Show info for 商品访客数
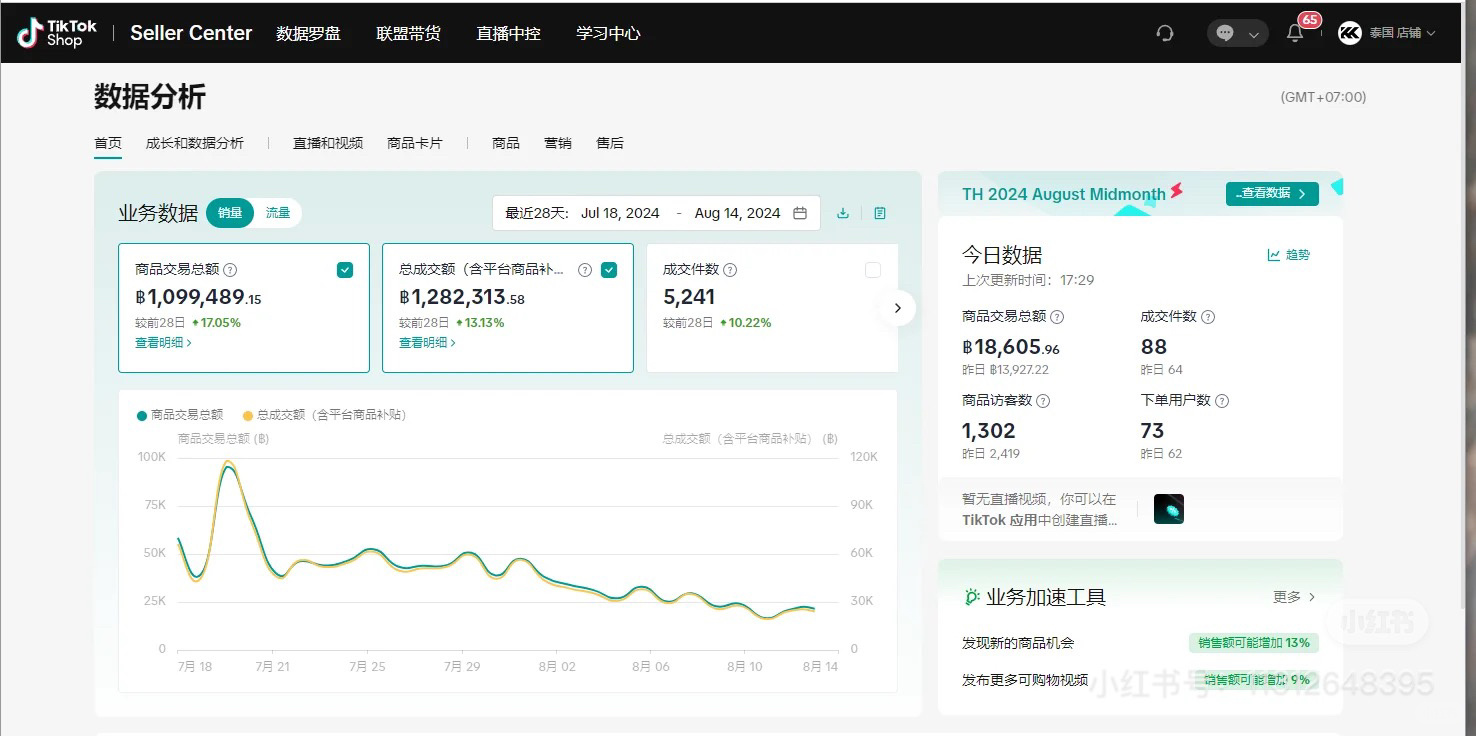The image size is (1476, 736). 1043,401
